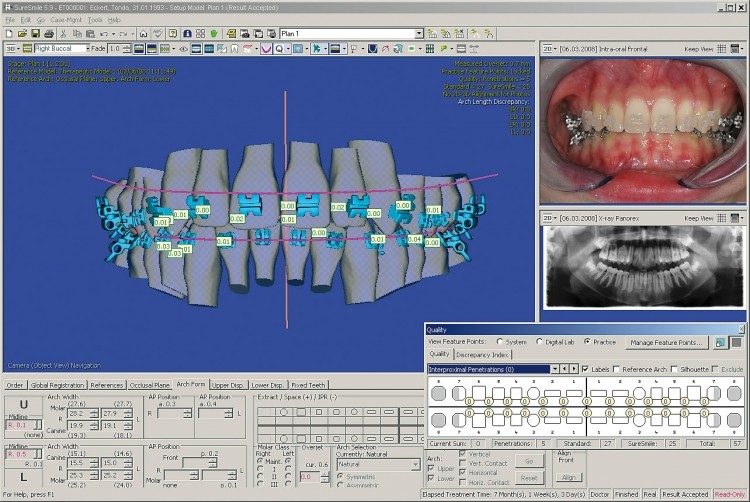750x502 pixels.
Task: Click the Paste clipboard icon
Action: pos(90,33)
